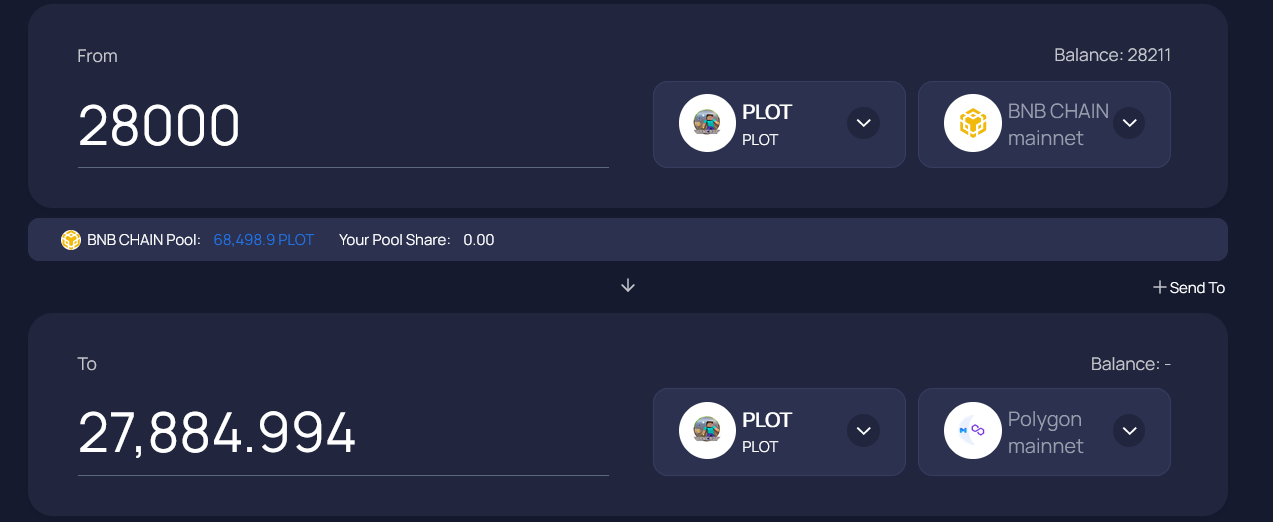This screenshot has width=1273, height=522.
Task: Click the Send To button
Action: (x=1189, y=287)
